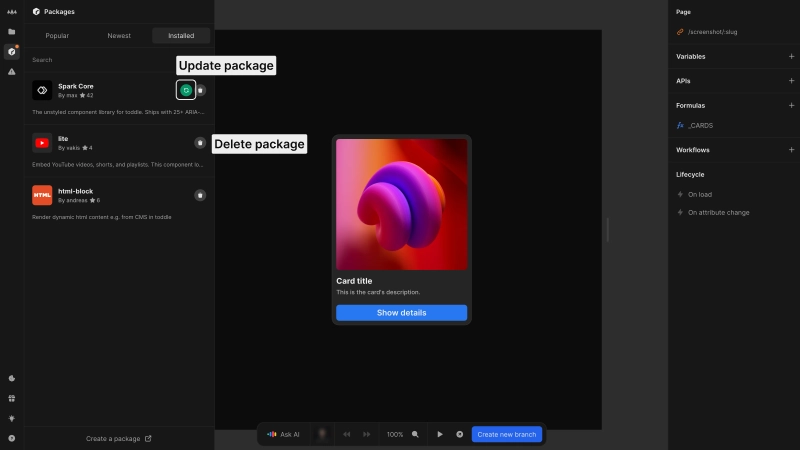Click the zoom magnifier icon

[x=415, y=435]
